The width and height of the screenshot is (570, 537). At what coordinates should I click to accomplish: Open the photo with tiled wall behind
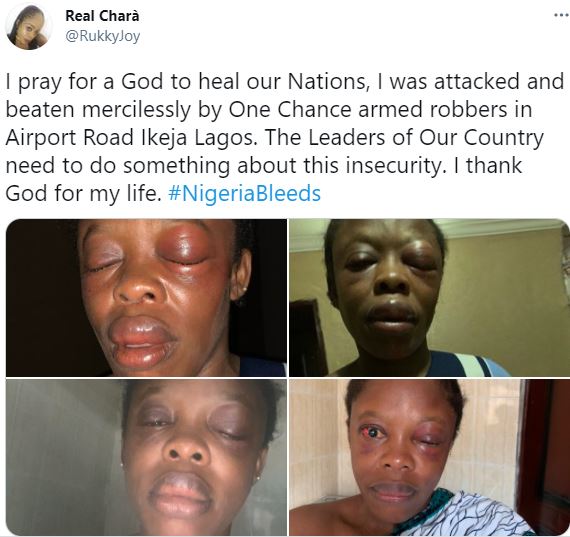tap(429, 457)
